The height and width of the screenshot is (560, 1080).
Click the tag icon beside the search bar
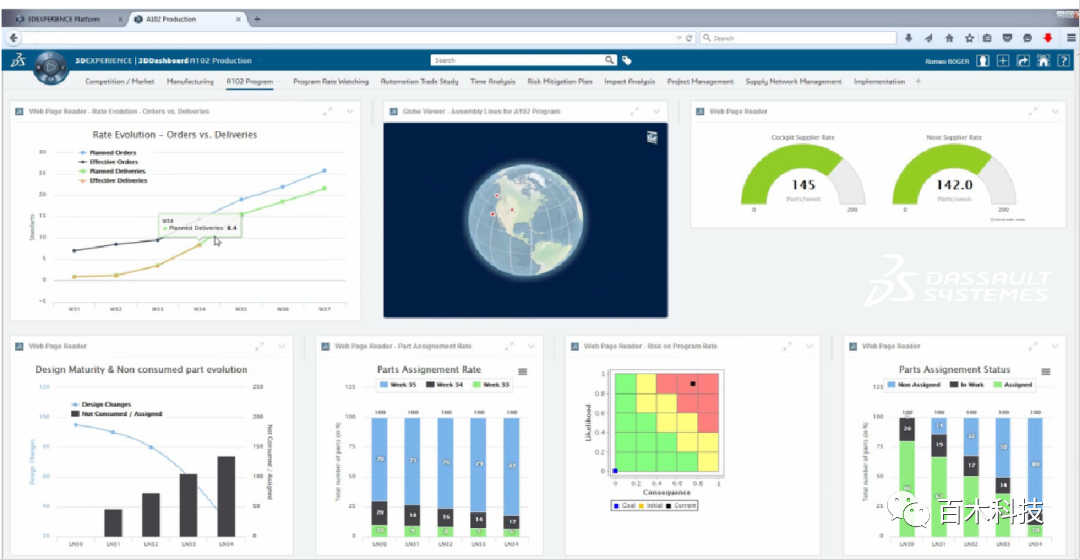point(627,61)
